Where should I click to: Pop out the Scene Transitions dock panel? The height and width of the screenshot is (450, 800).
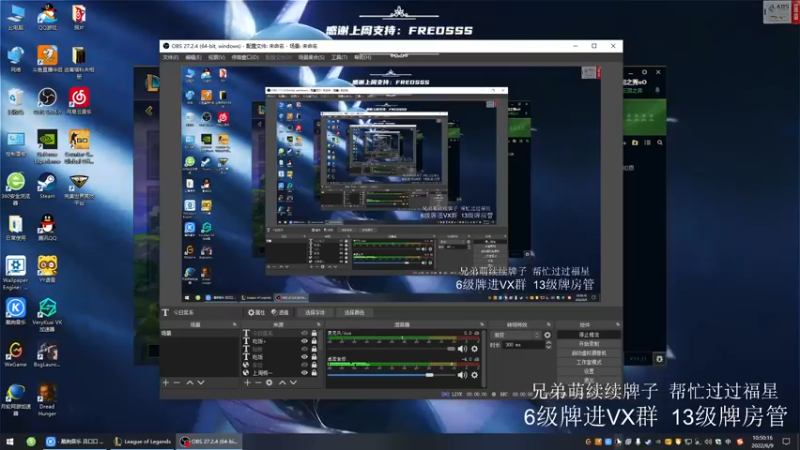(549, 324)
